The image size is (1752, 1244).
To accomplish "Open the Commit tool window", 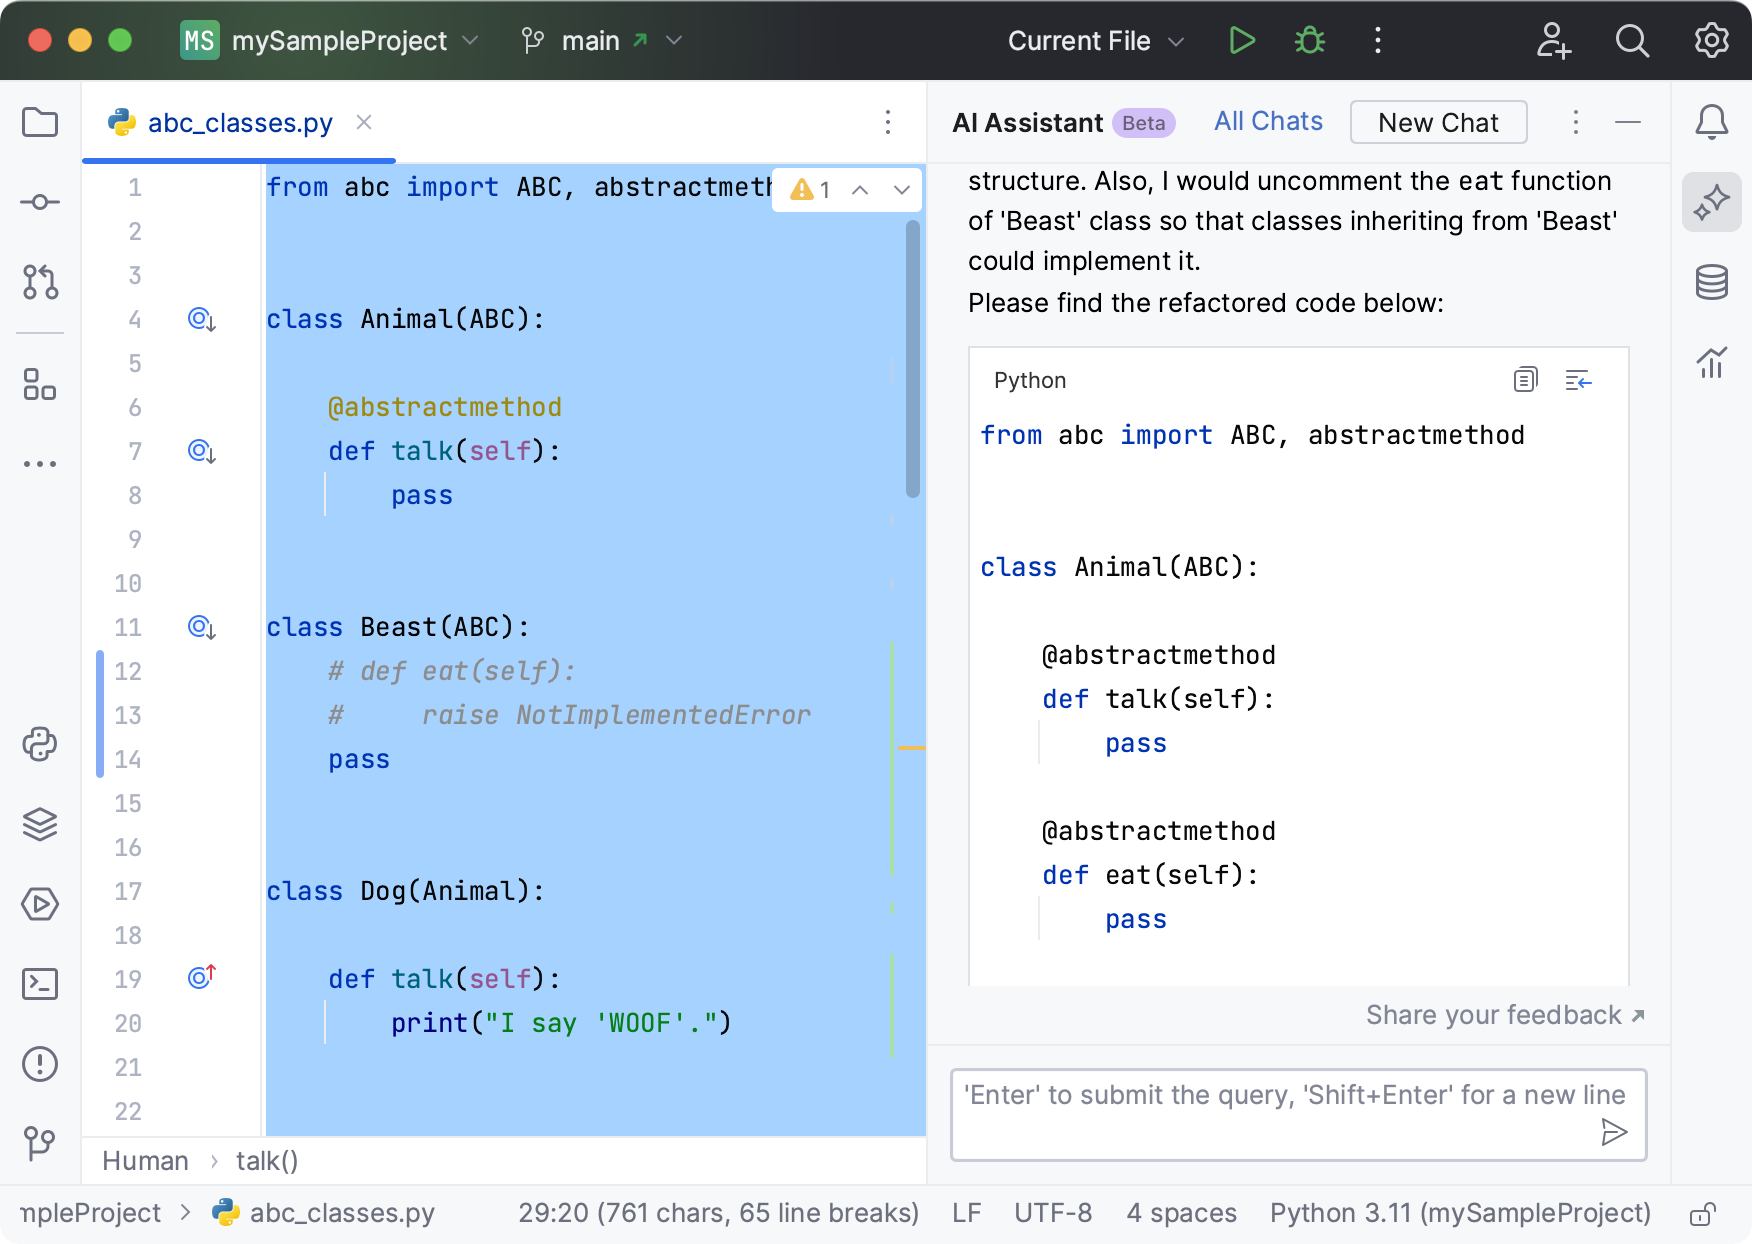I will click(40, 203).
